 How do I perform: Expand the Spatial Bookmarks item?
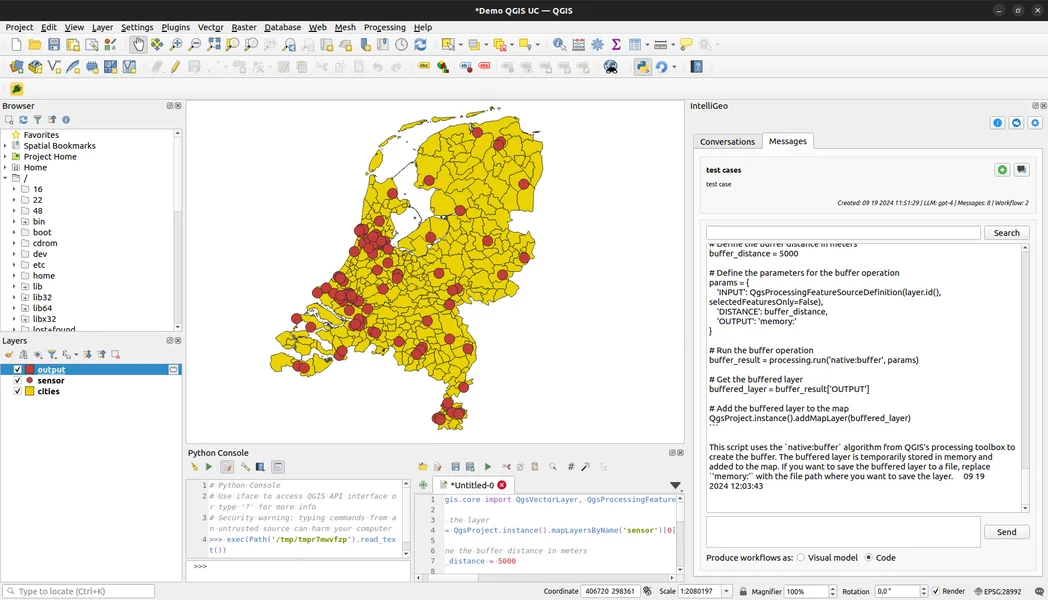point(5,146)
